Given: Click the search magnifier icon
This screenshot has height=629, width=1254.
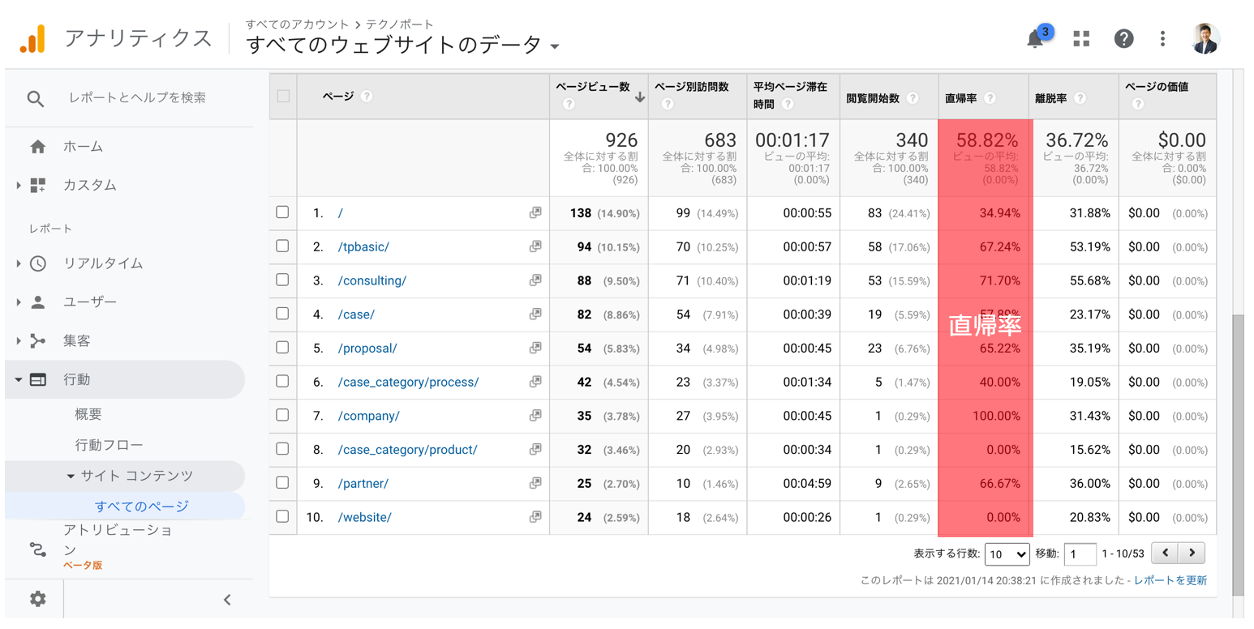Looking at the screenshot, I should 36,99.
